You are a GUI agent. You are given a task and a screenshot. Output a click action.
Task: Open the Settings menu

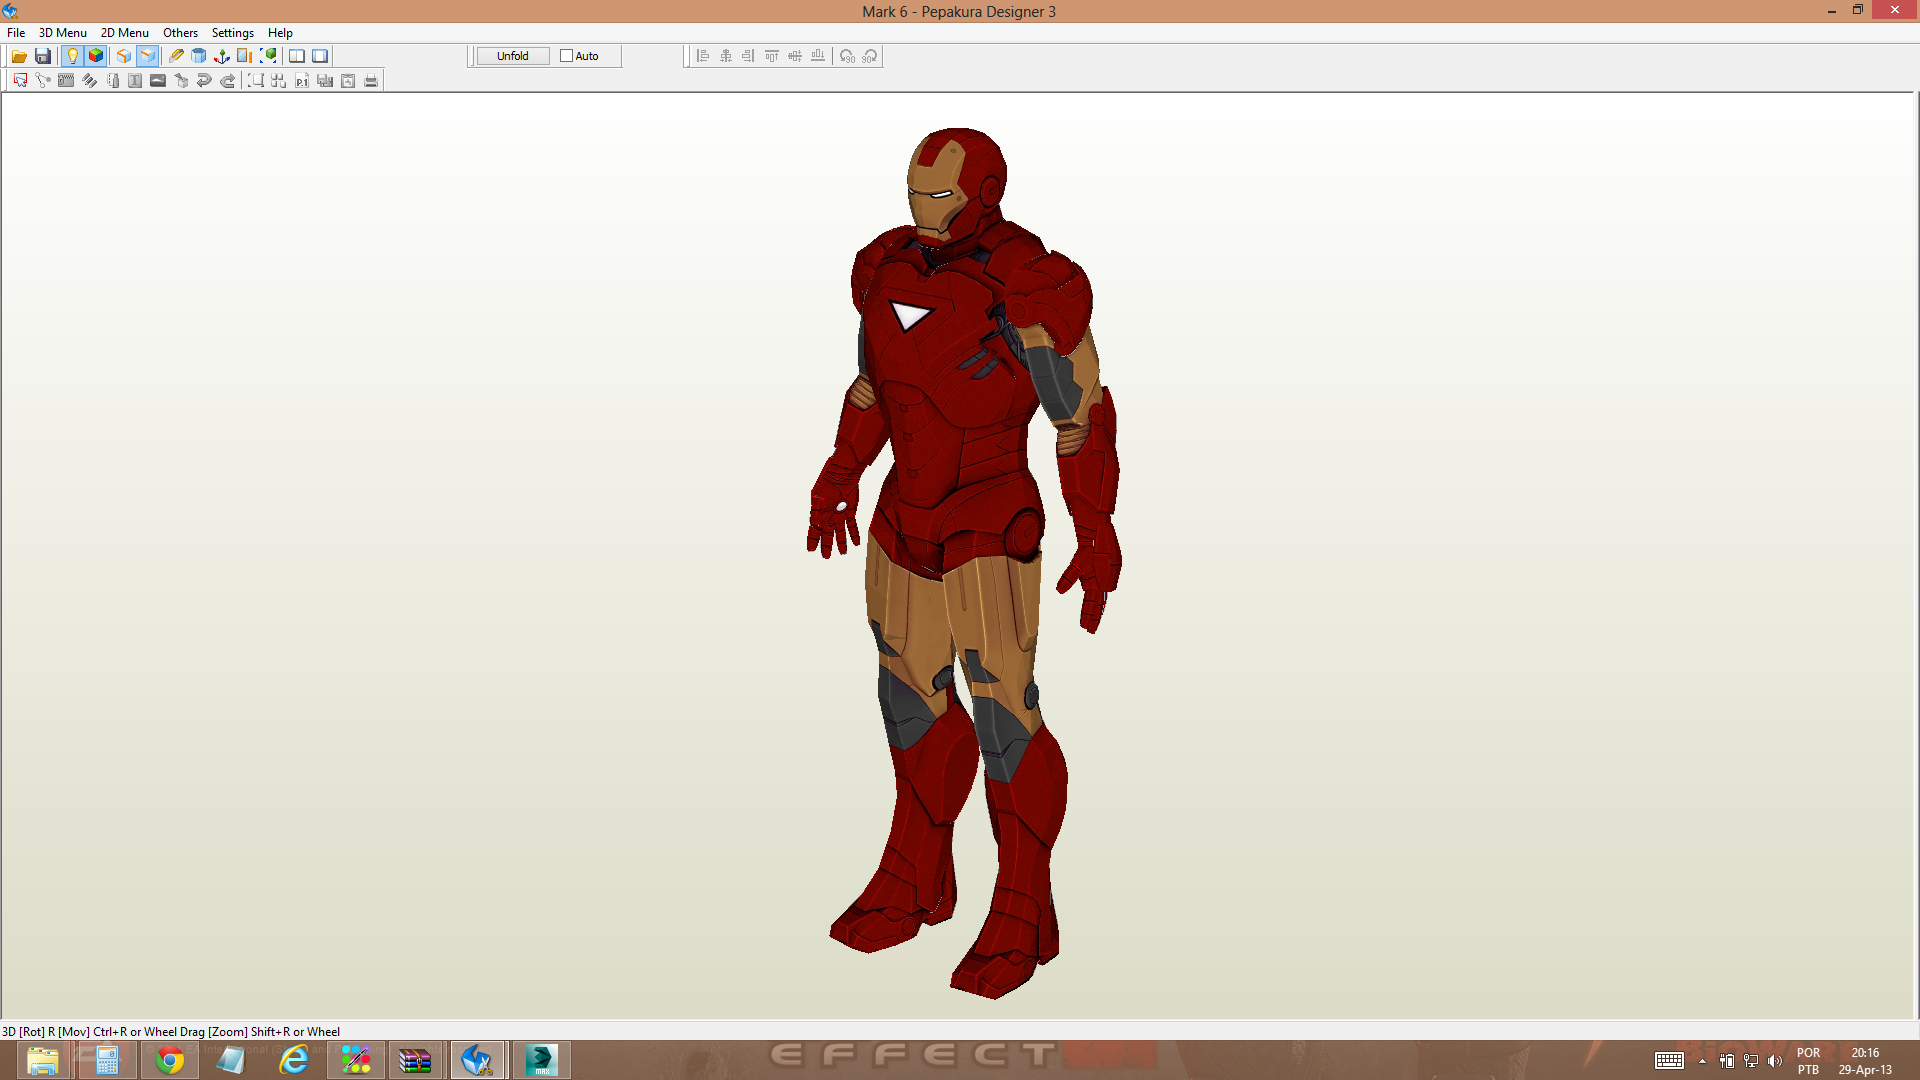[232, 33]
